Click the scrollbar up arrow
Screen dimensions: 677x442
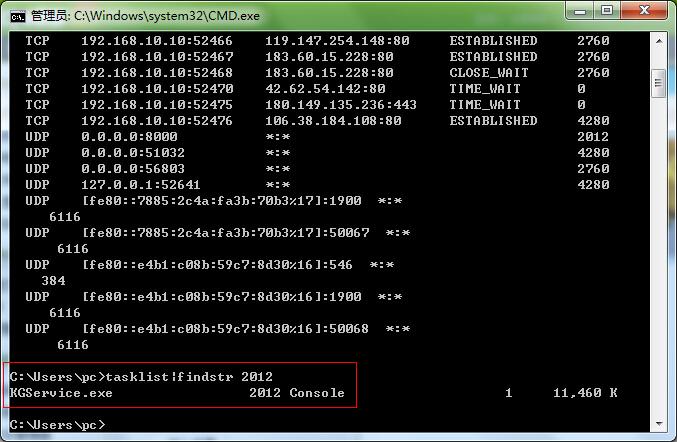pyautogui.click(x=659, y=41)
